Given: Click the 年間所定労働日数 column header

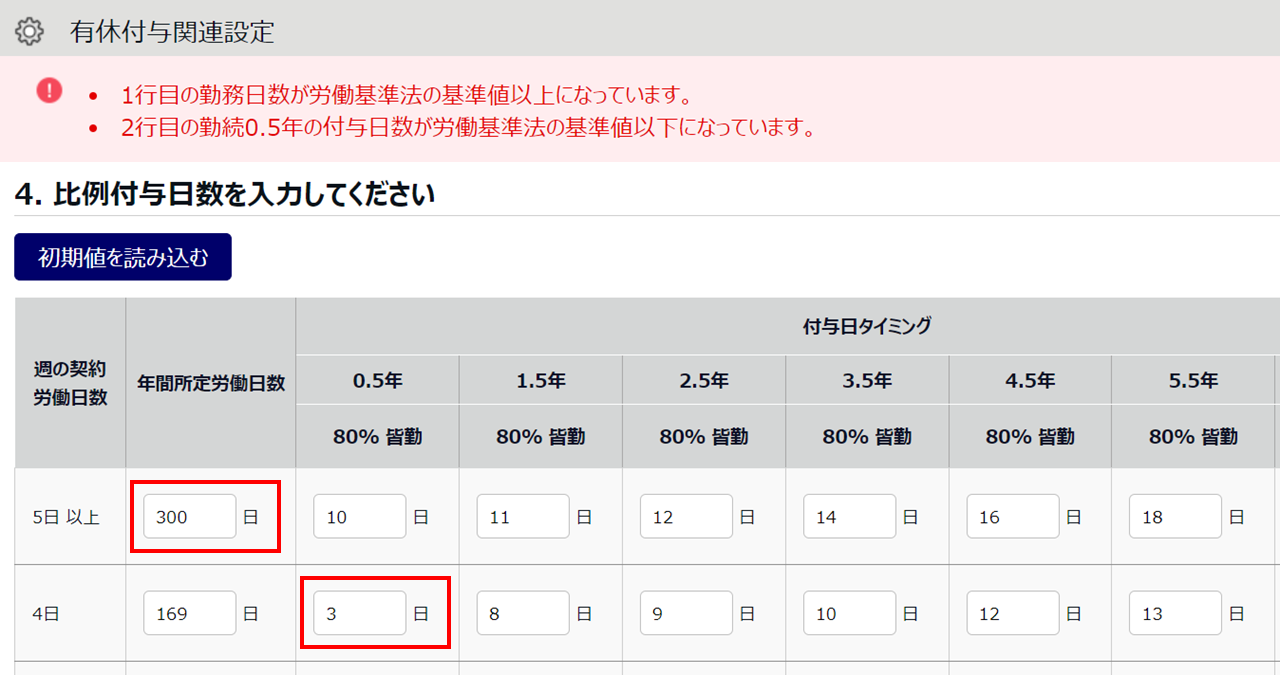Looking at the screenshot, I should [211, 383].
